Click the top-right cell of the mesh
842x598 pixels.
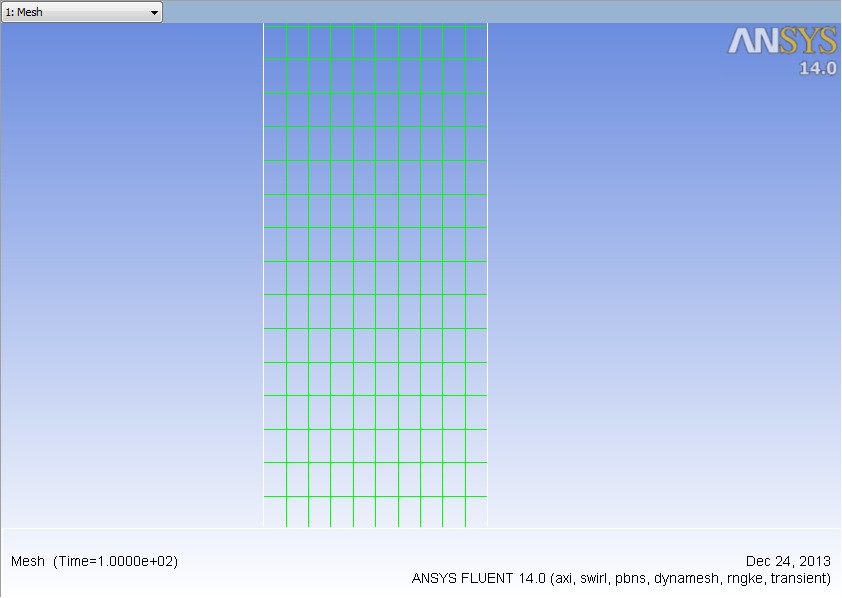click(x=476, y=42)
